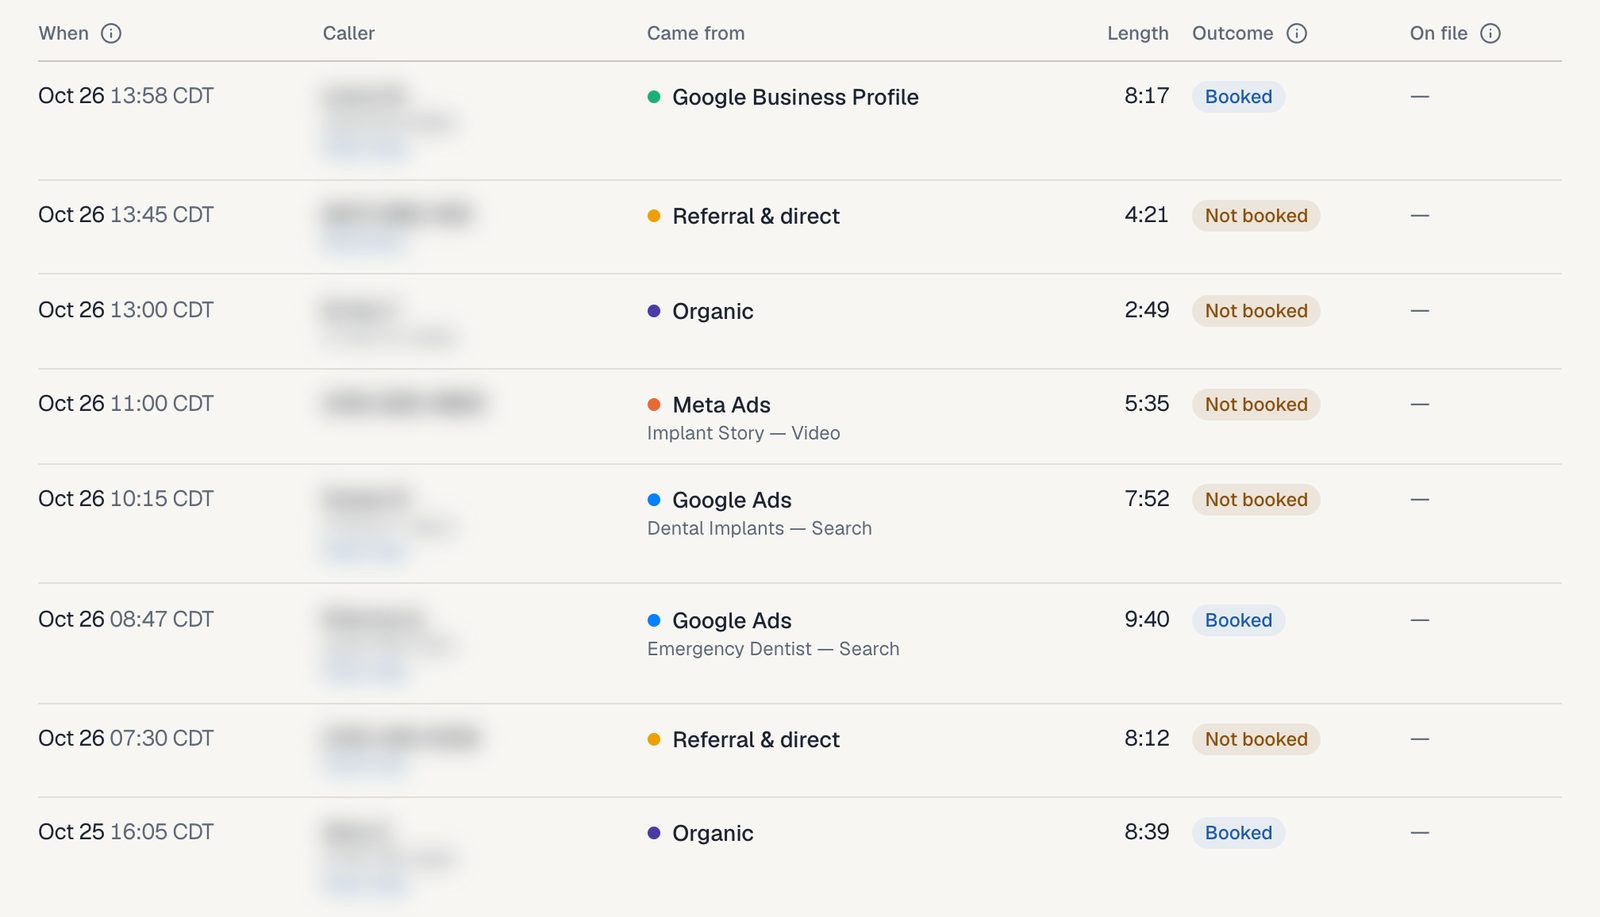Click Not booked badge on Meta Ads call
The height and width of the screenshot is (917, 1600).
(1256, 405)
